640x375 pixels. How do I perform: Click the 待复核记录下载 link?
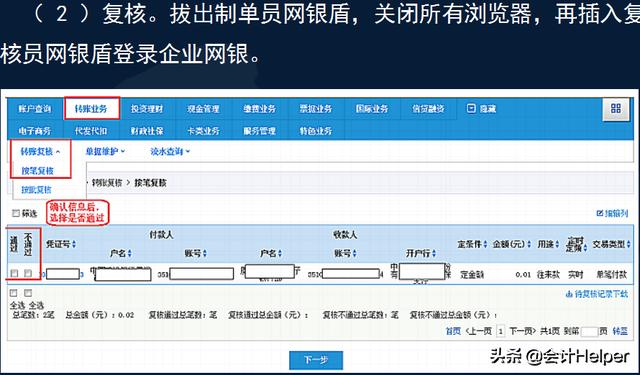(x=601, y=294)
